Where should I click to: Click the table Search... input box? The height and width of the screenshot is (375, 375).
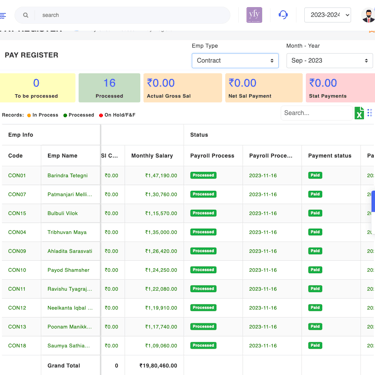tap(316, 113)
